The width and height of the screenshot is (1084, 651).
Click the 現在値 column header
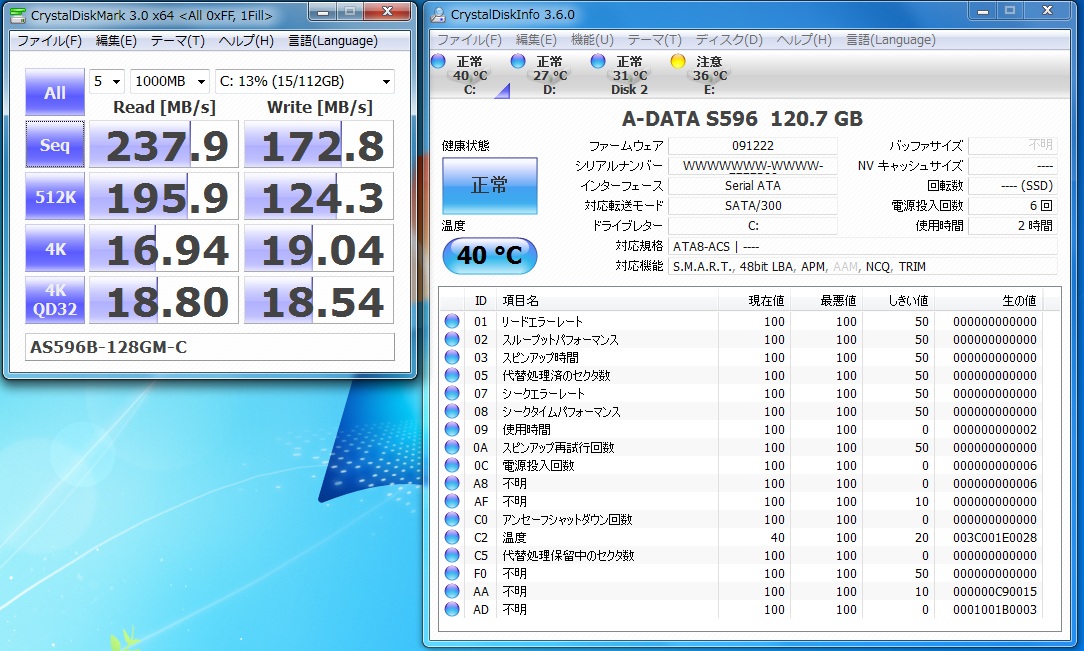pos(754,301)
